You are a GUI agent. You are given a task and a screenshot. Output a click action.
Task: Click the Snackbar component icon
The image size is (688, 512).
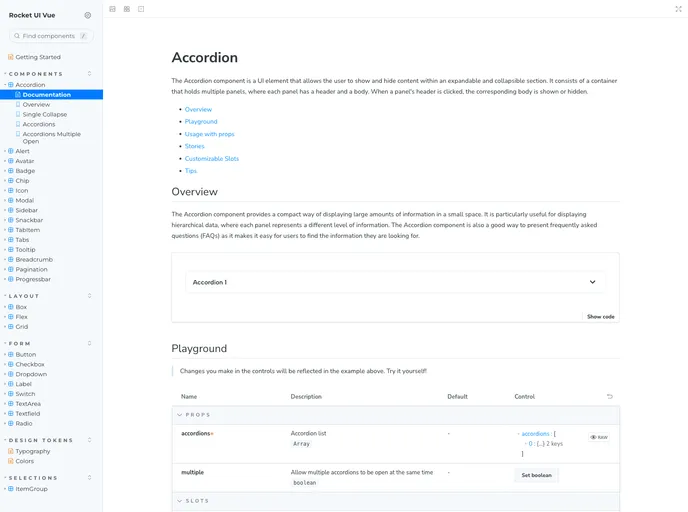(x=11, y=220)
